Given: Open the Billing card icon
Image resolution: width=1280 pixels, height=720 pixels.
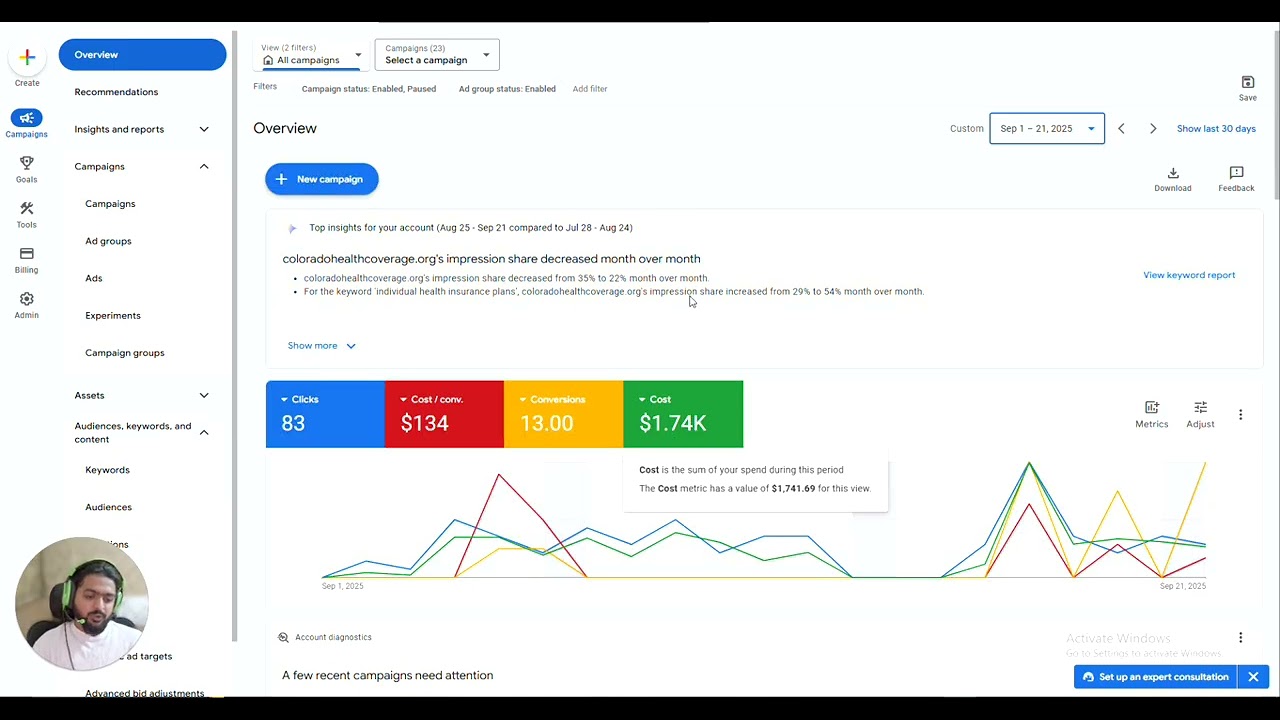Looking at the screenshot, I should click(x=27, y=254).
